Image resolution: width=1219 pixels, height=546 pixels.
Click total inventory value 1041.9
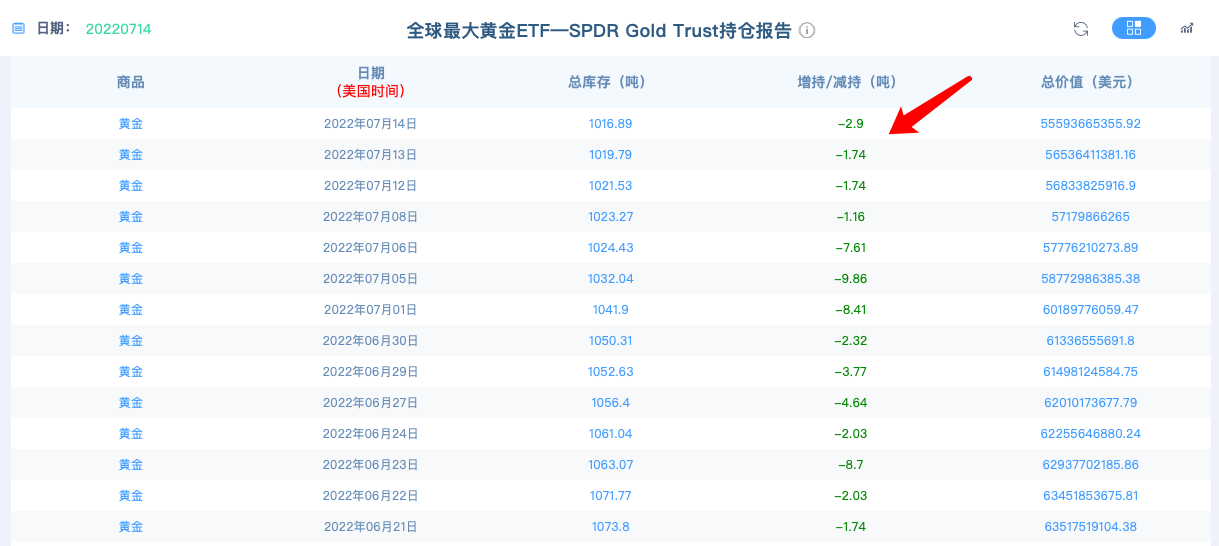coord(610,310)
